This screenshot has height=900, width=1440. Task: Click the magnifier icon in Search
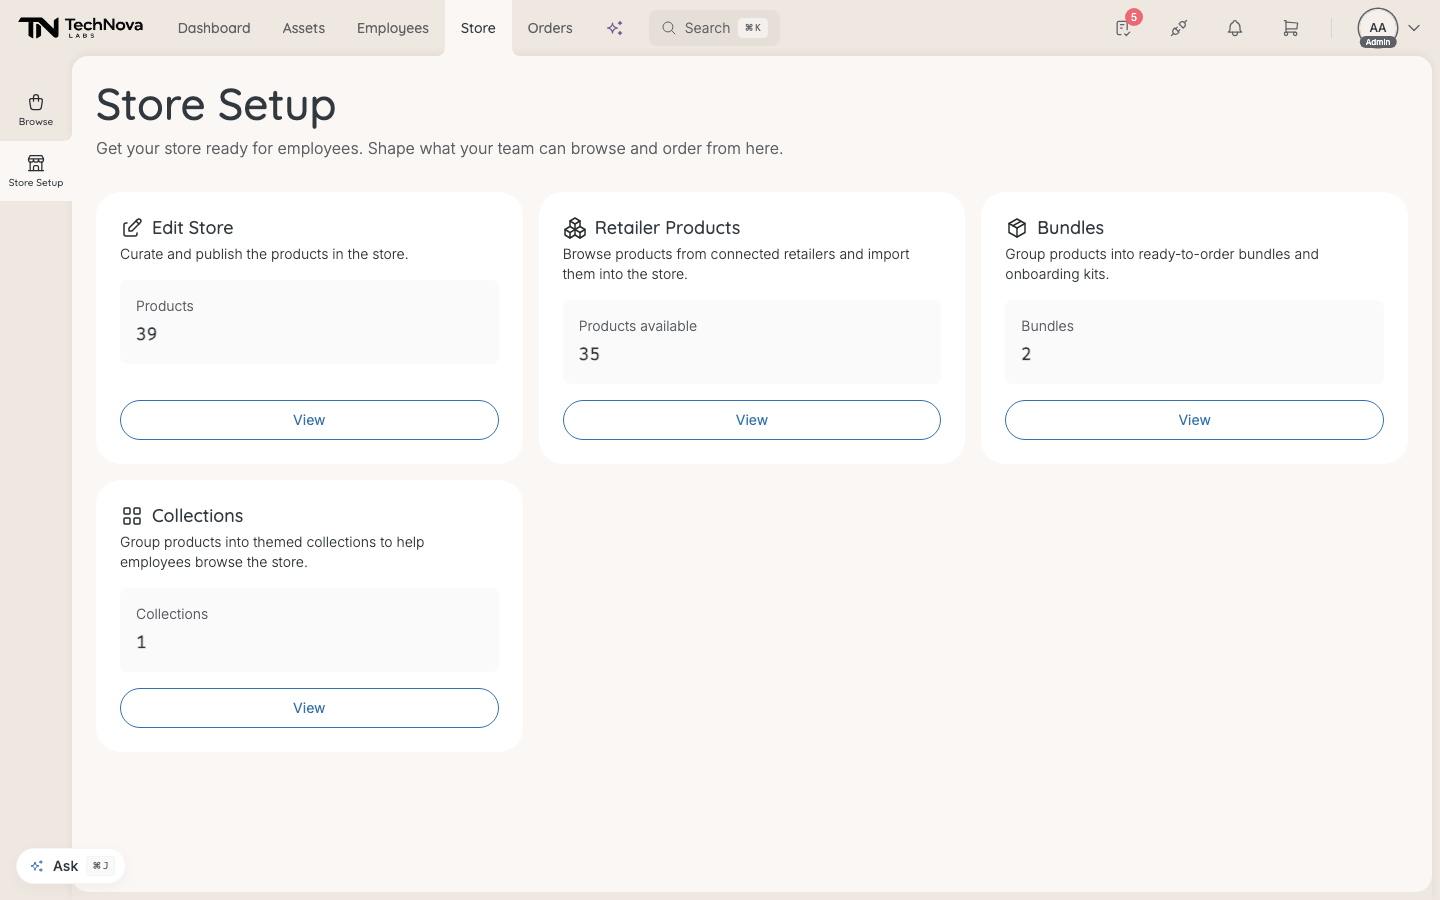(669, 28)
